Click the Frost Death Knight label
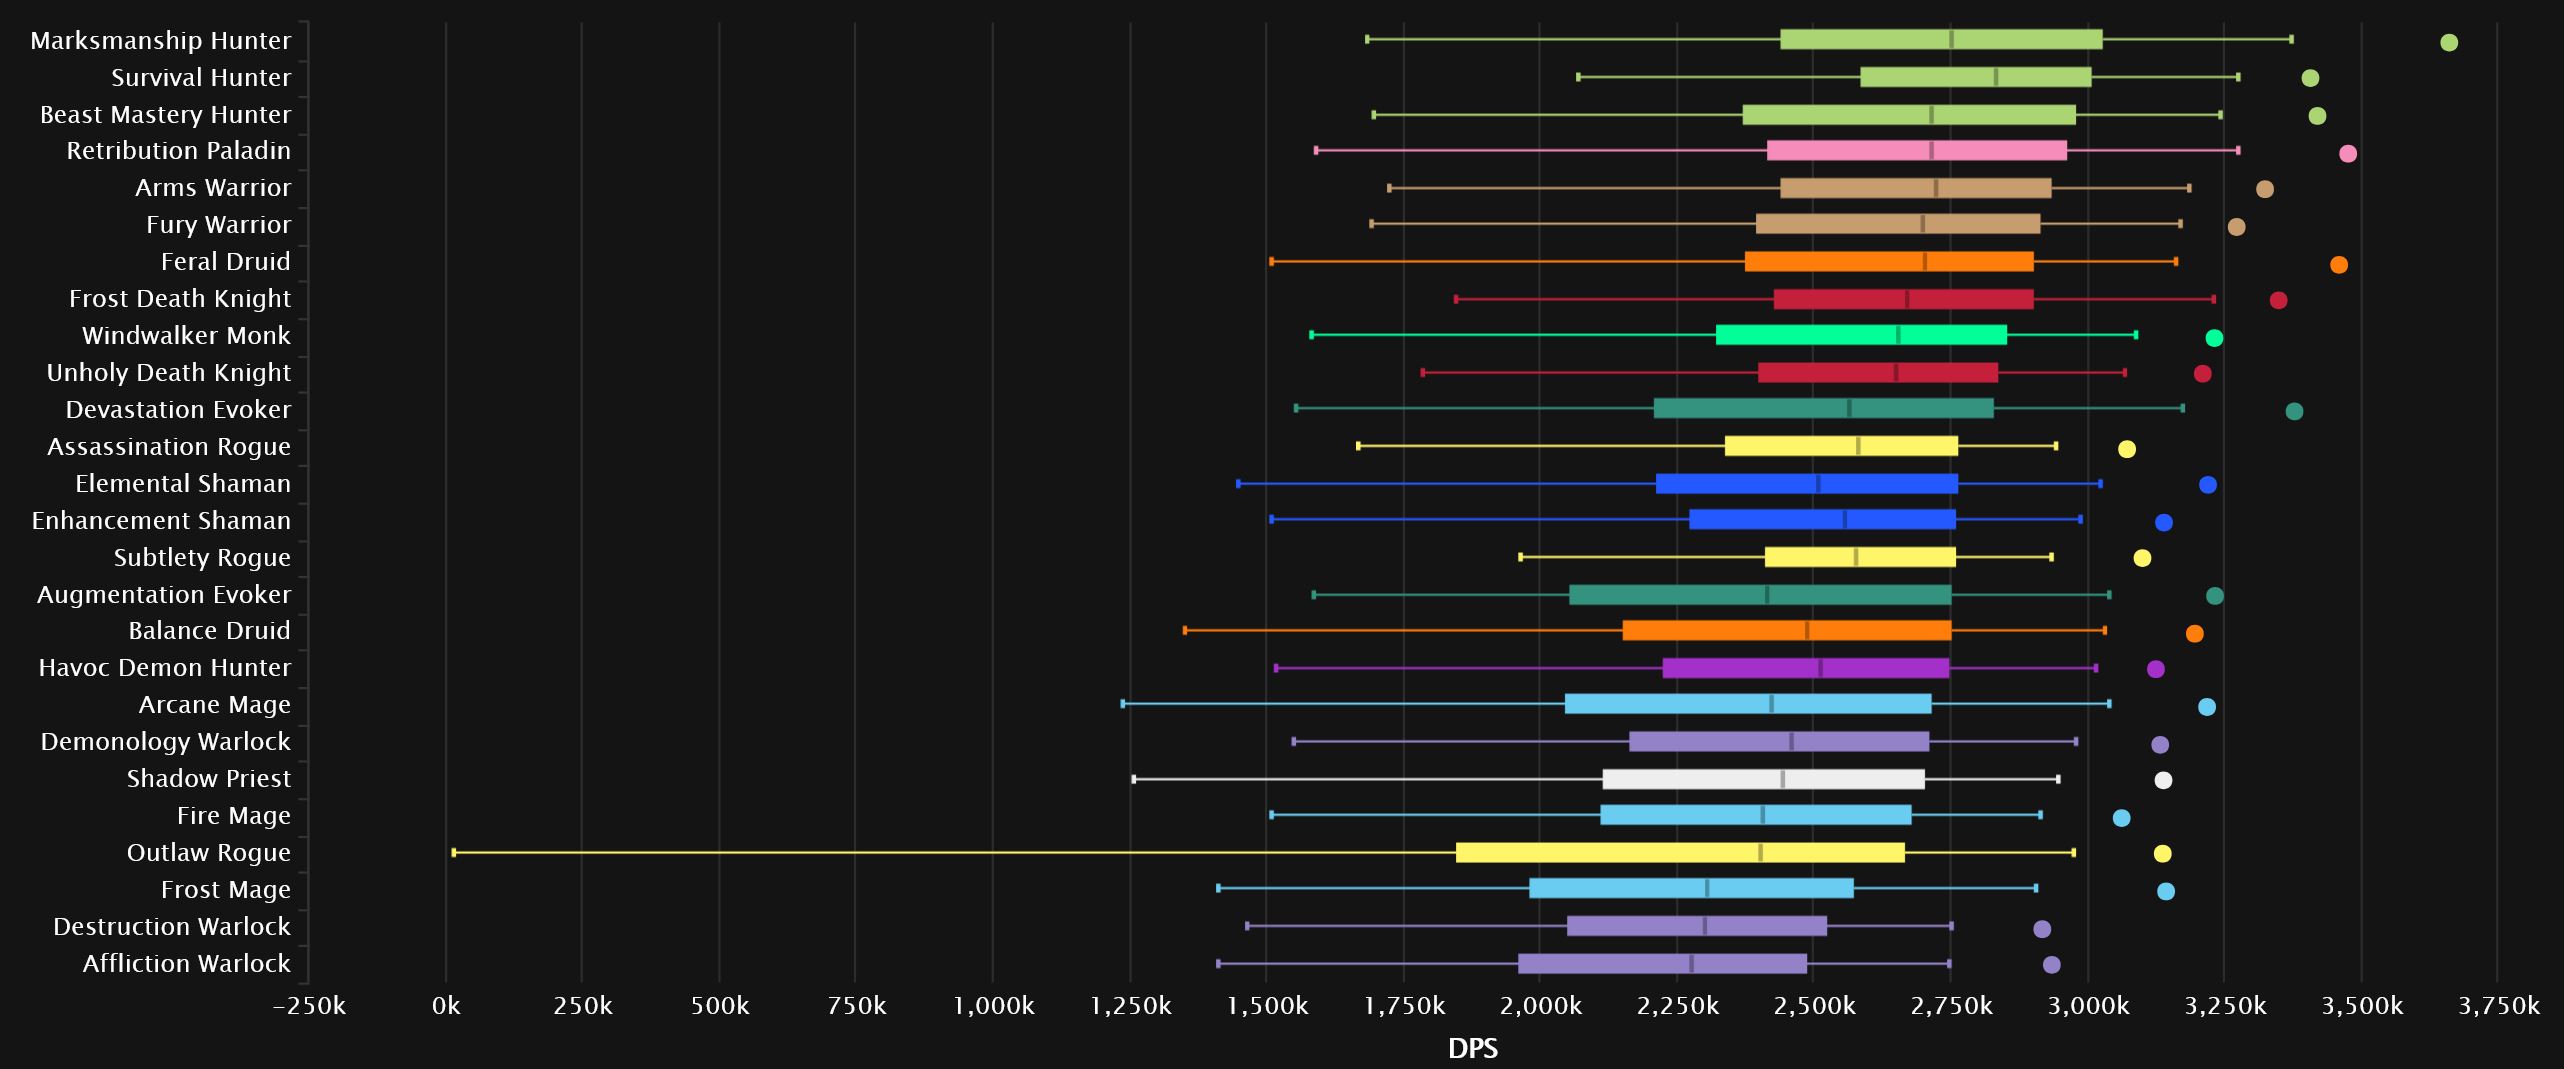The image size is (2564, 1069). [180, 299]
